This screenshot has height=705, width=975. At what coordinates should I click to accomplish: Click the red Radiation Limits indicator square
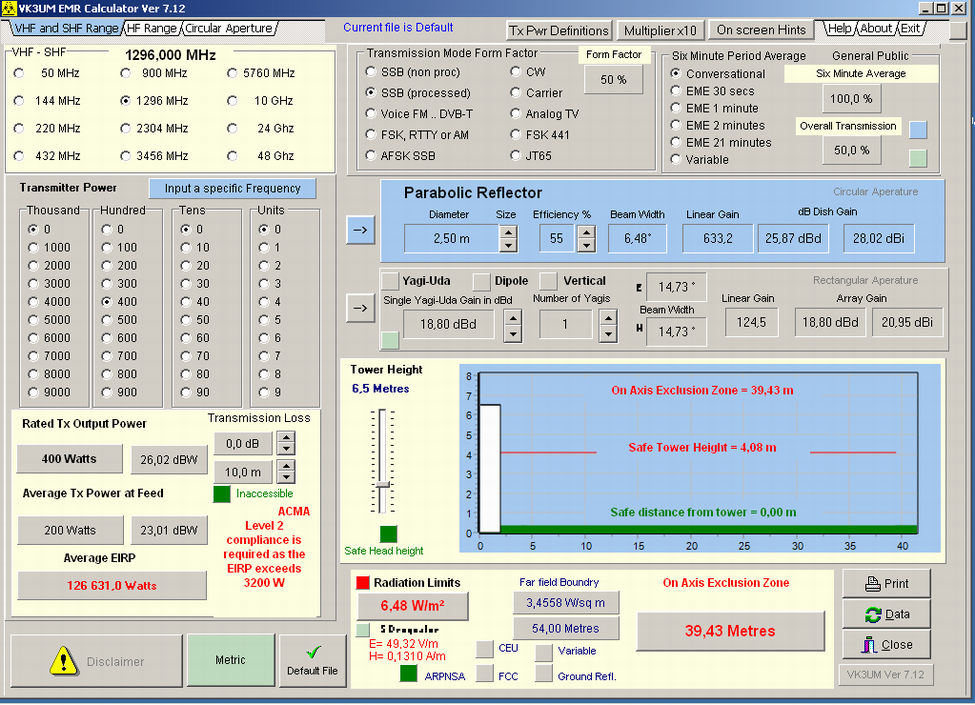coord(363,583)
